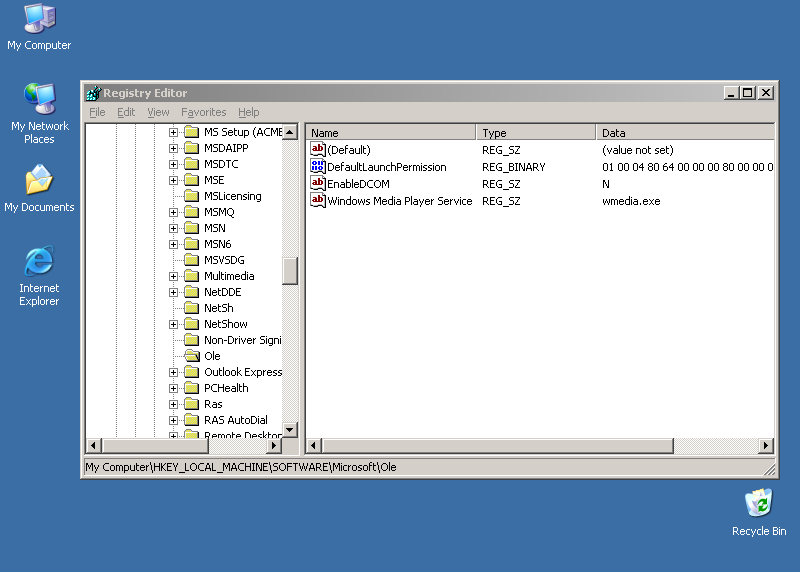This screenshot has width=800, height=572.
Task: Click the Ras folder icon
Action: (191, 404)
